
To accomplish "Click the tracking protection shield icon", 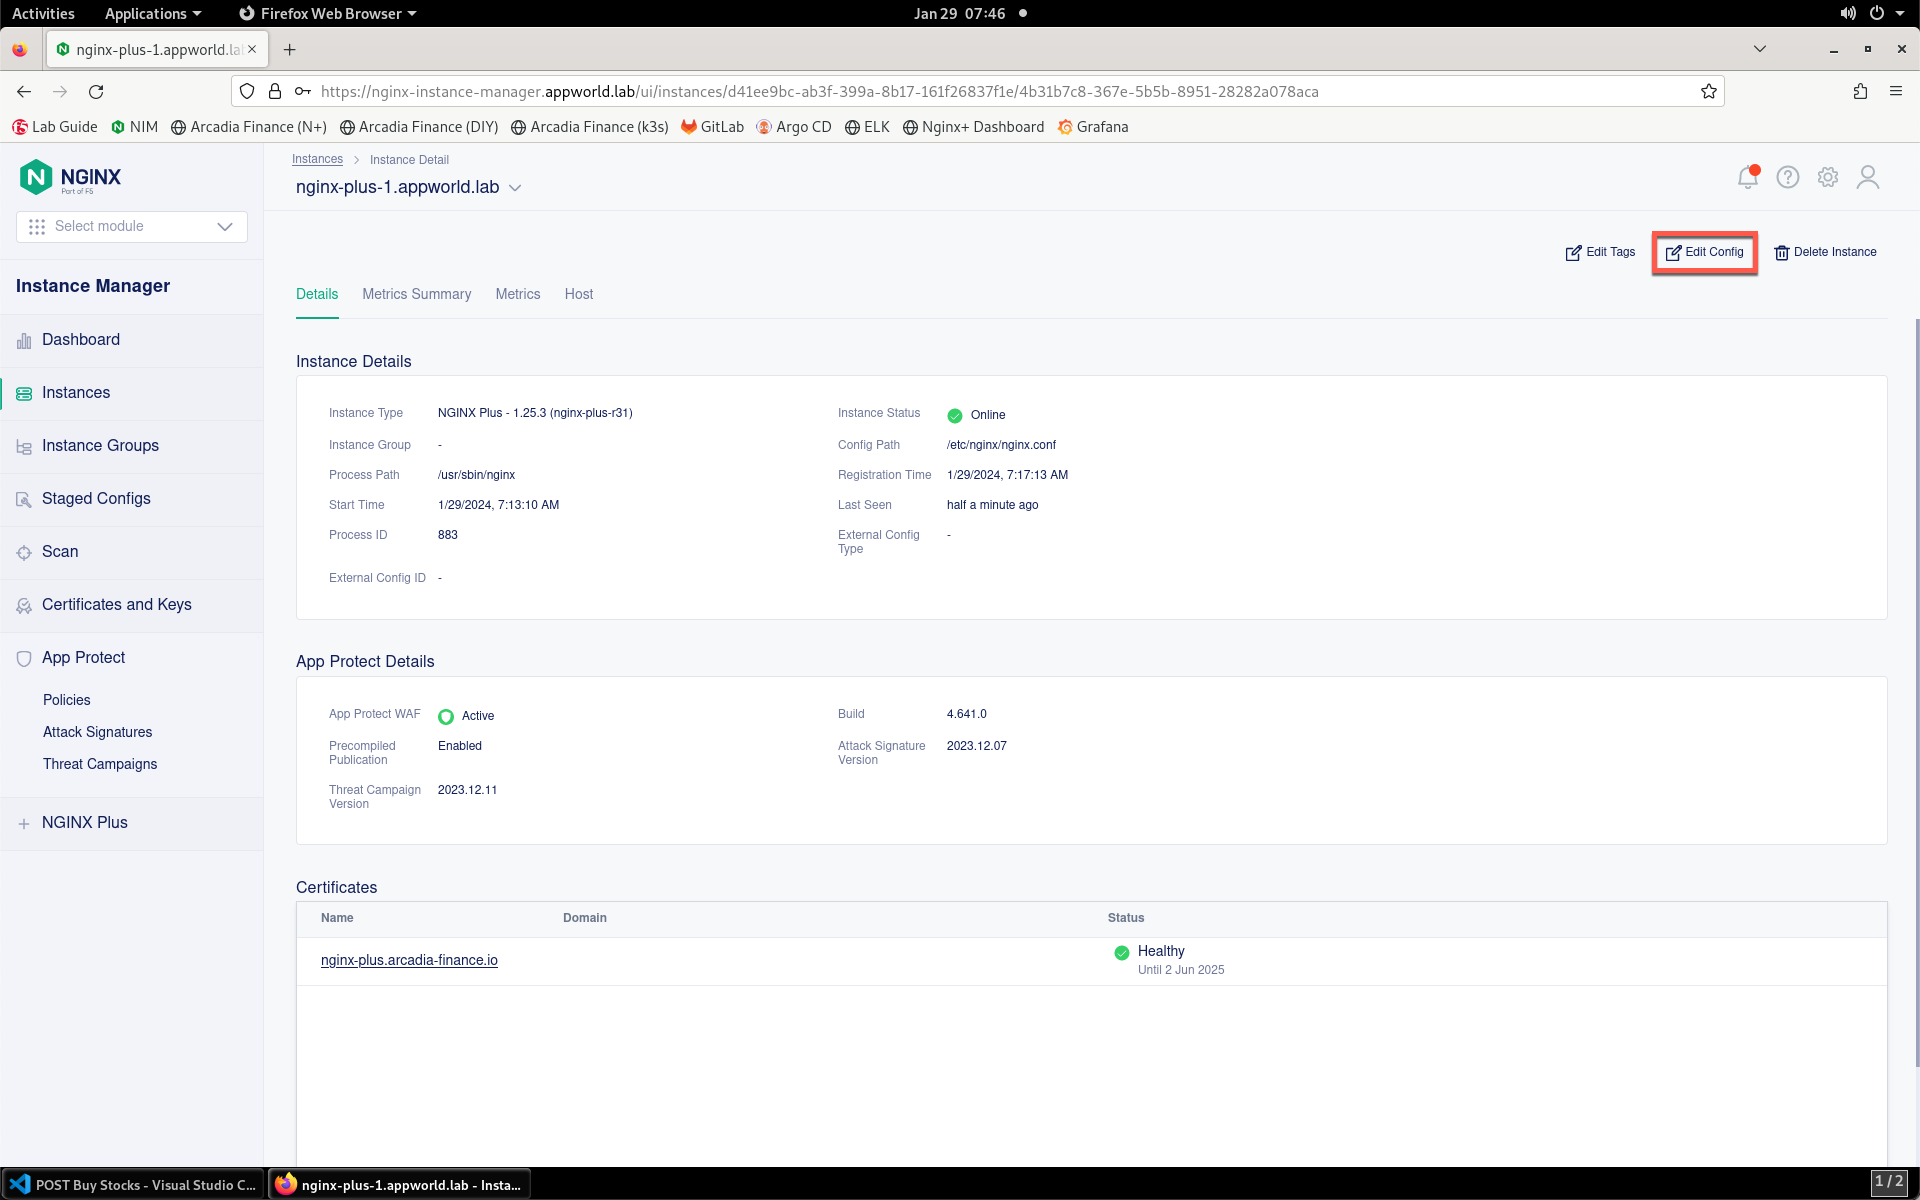I will click(247, 91).
